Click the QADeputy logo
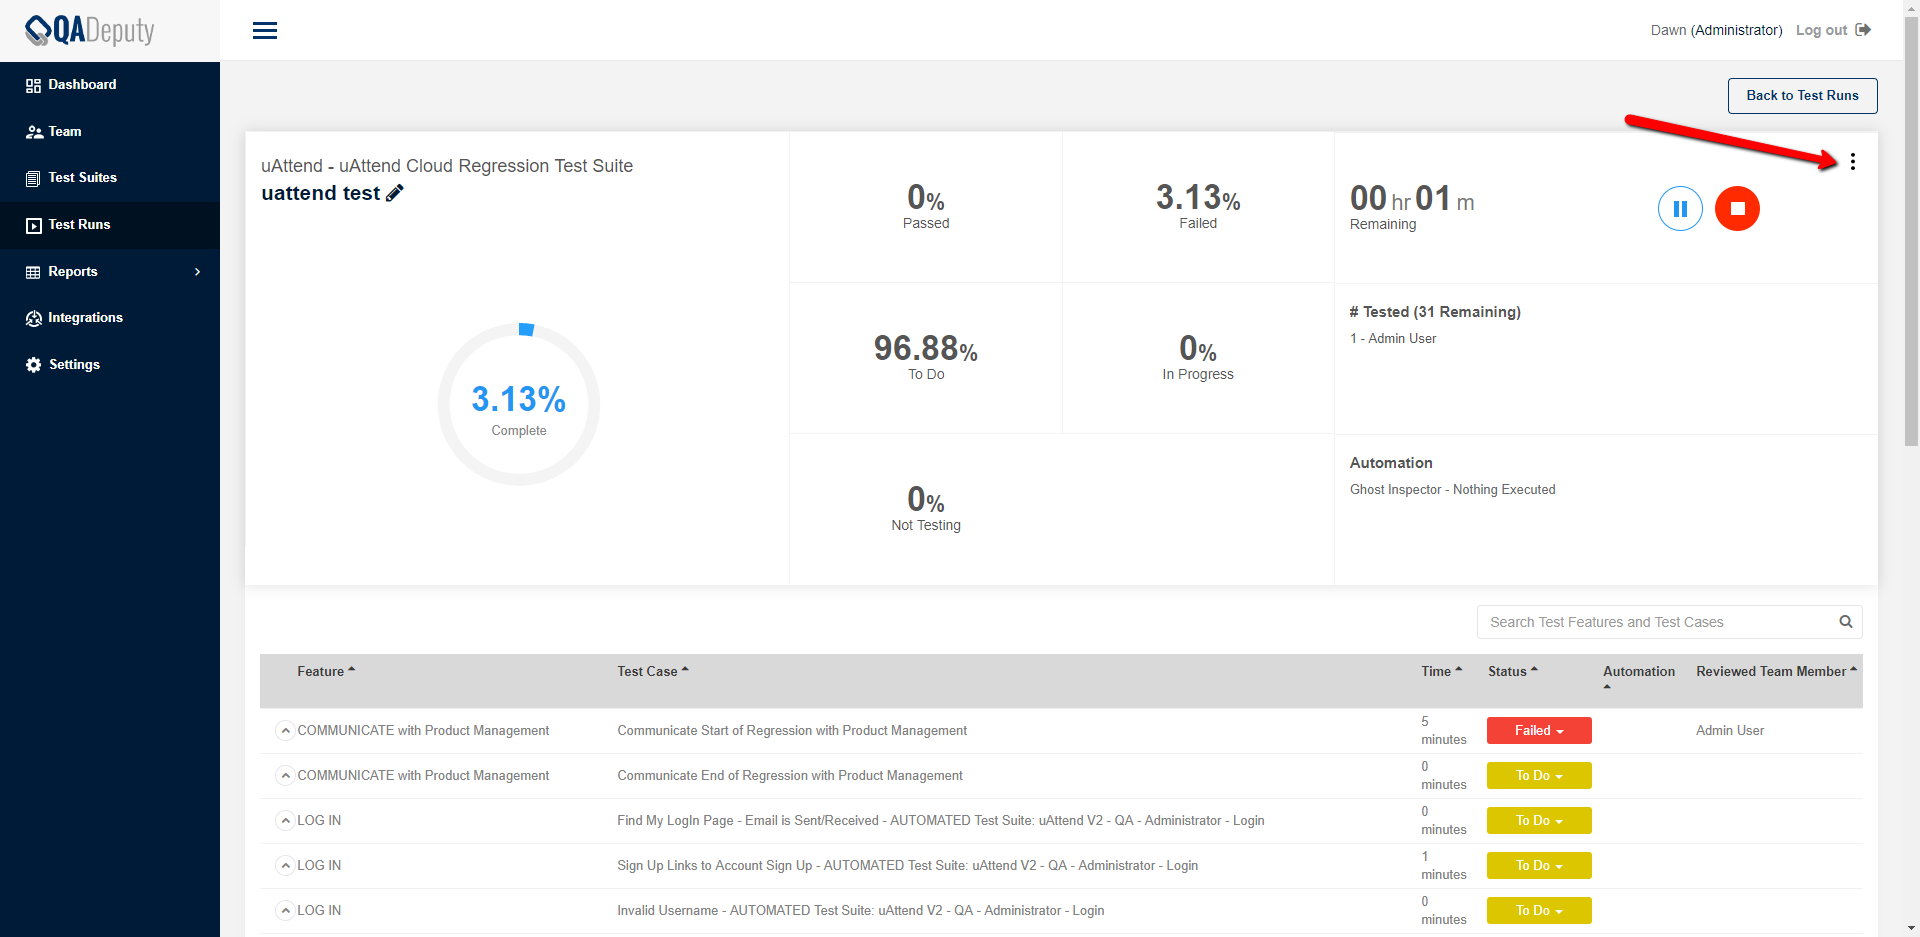 (90, 30)
